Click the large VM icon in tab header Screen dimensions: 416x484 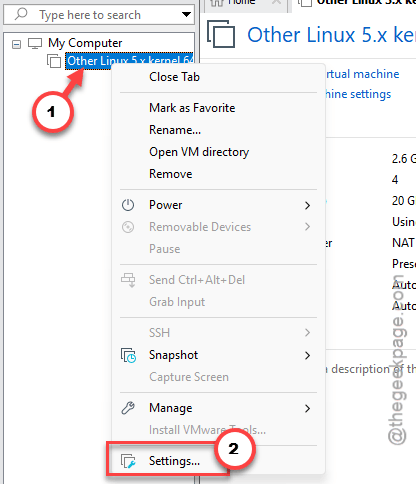coord(221,34)
